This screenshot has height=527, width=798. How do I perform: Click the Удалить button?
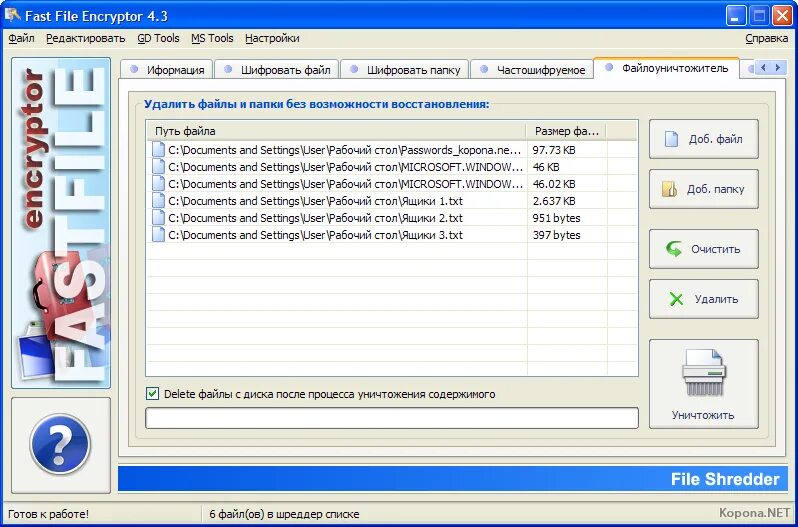pos(703,299)
